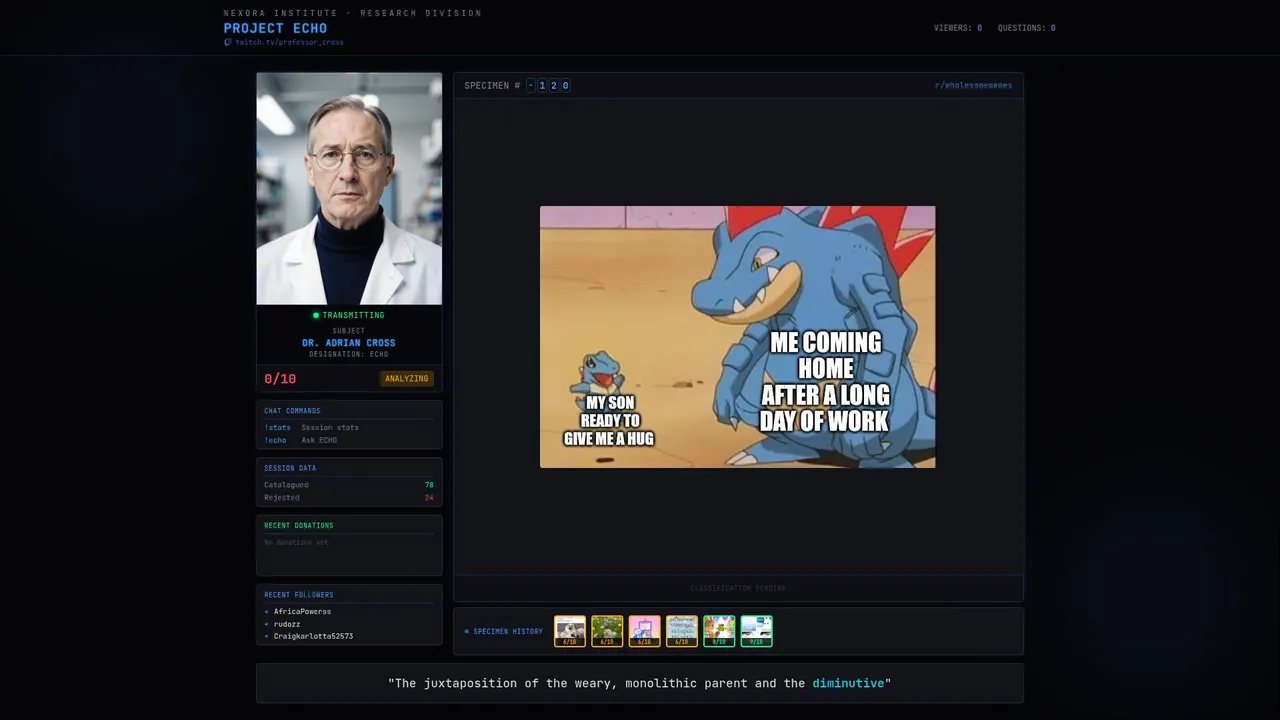Click the No donations yet text
The height and width of the screenshot is (720, 1280).
296,542
